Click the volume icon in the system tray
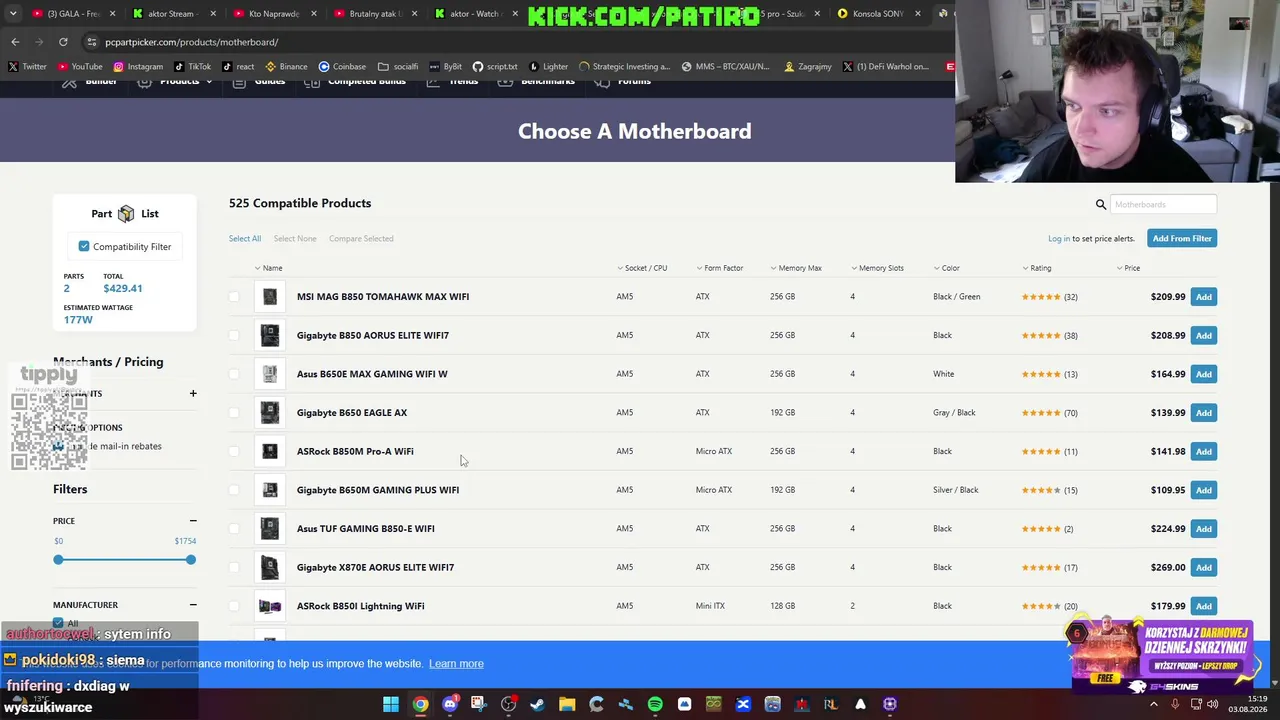 click(x=1213, y=704)
